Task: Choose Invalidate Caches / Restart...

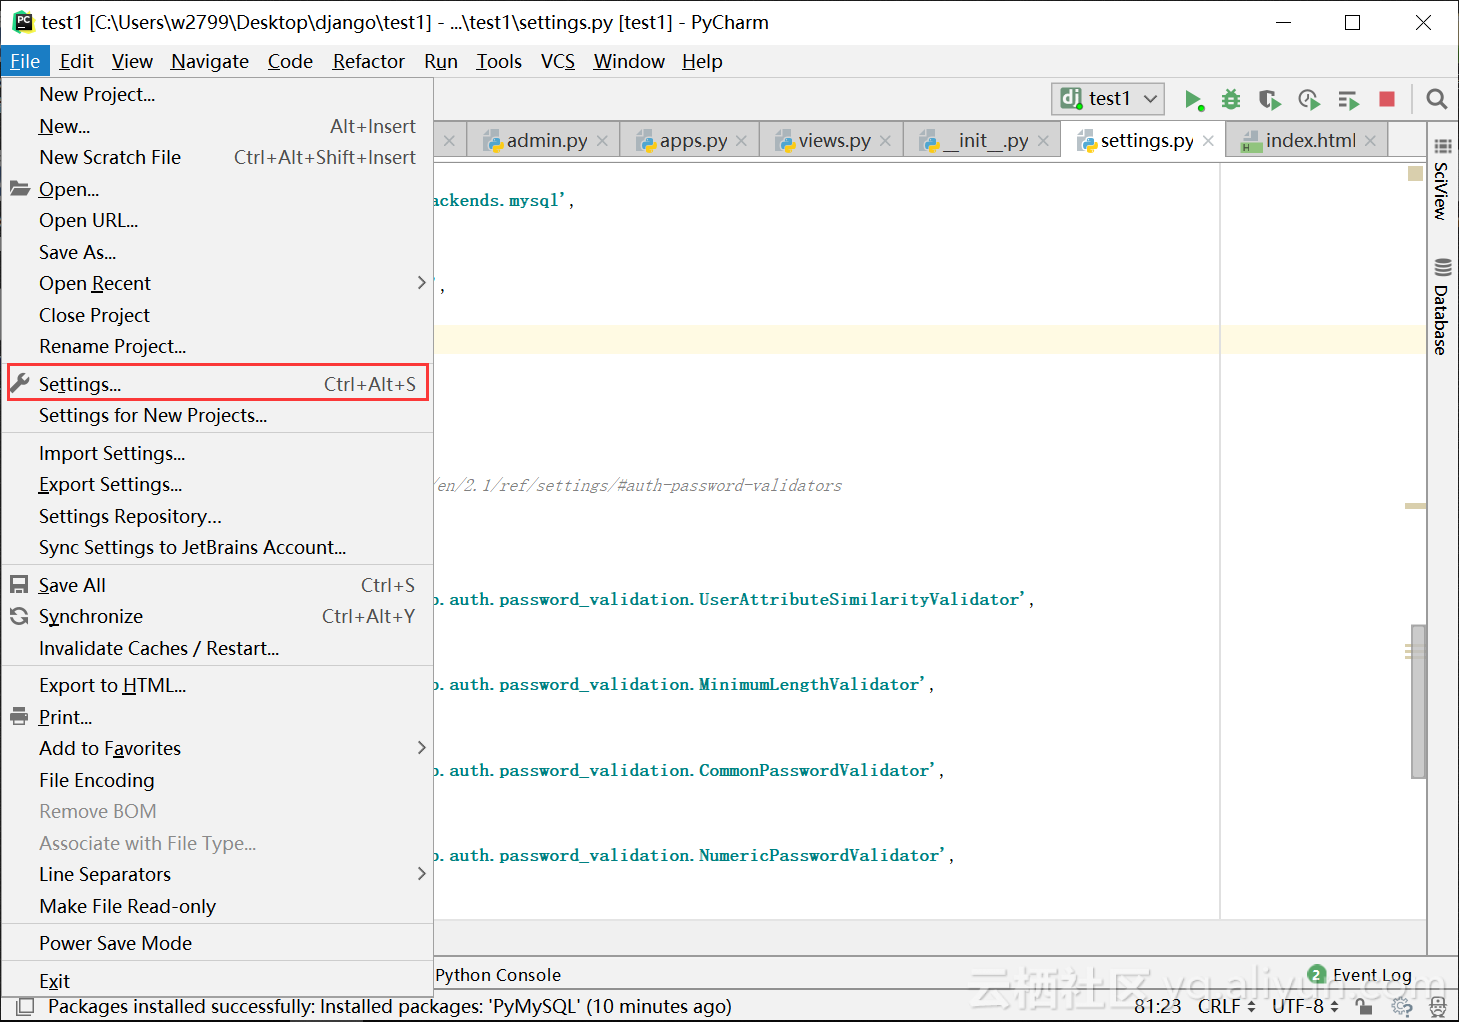Action: [x=218, y=648]
